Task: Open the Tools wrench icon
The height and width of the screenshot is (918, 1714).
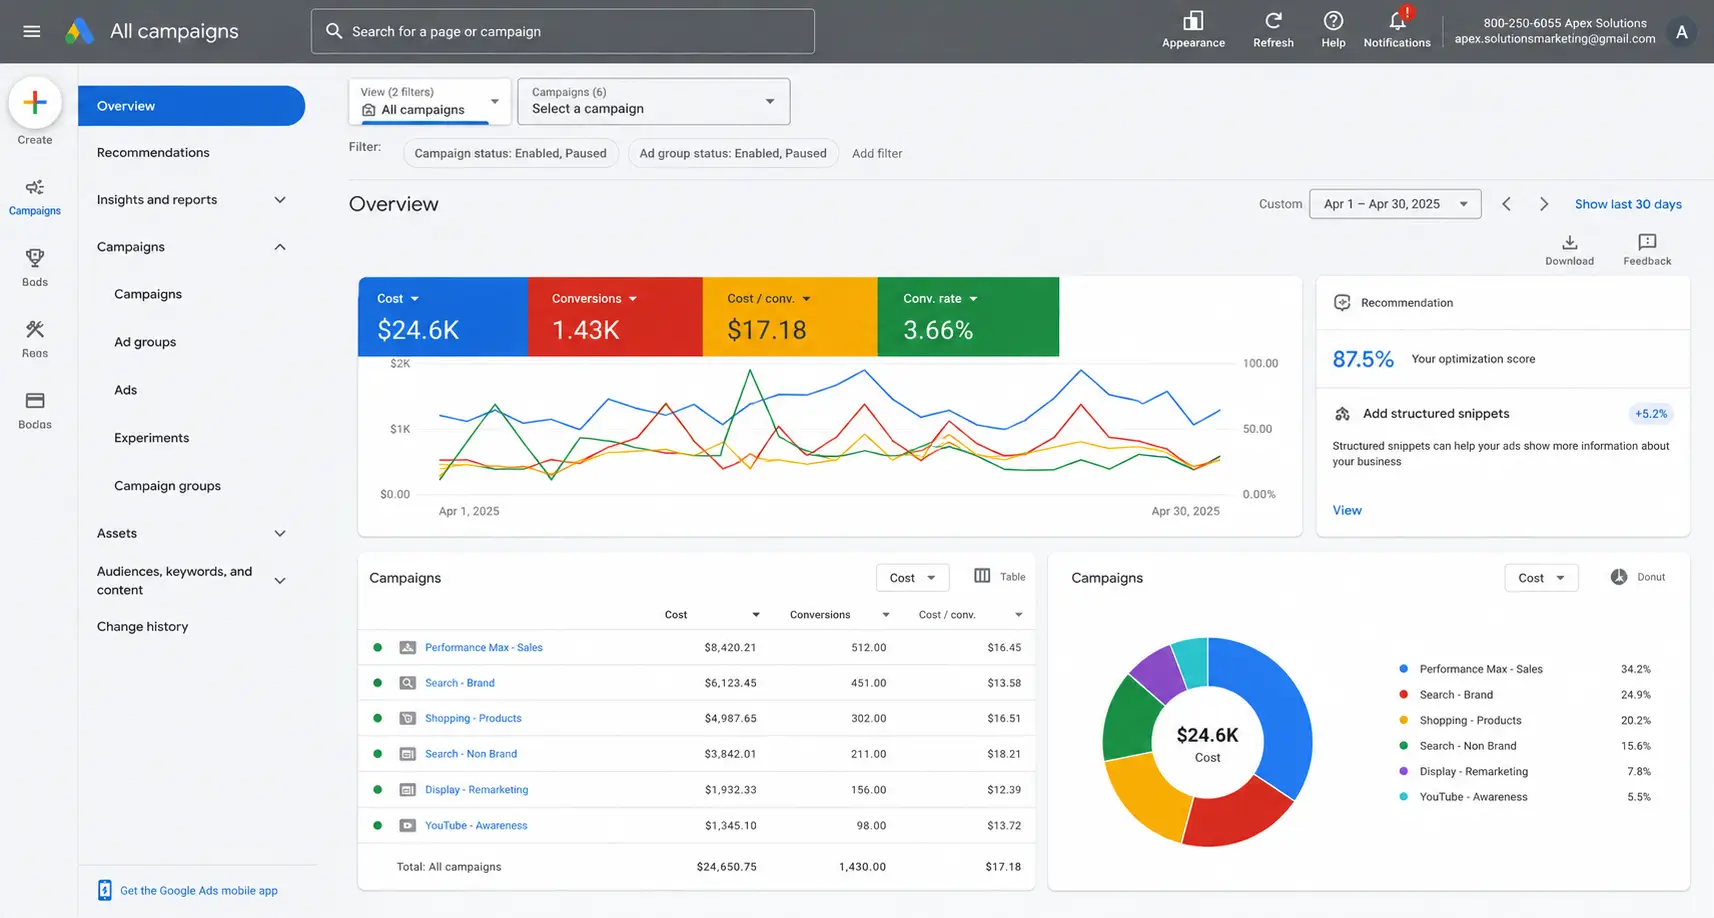Action: tap(35, 329)
